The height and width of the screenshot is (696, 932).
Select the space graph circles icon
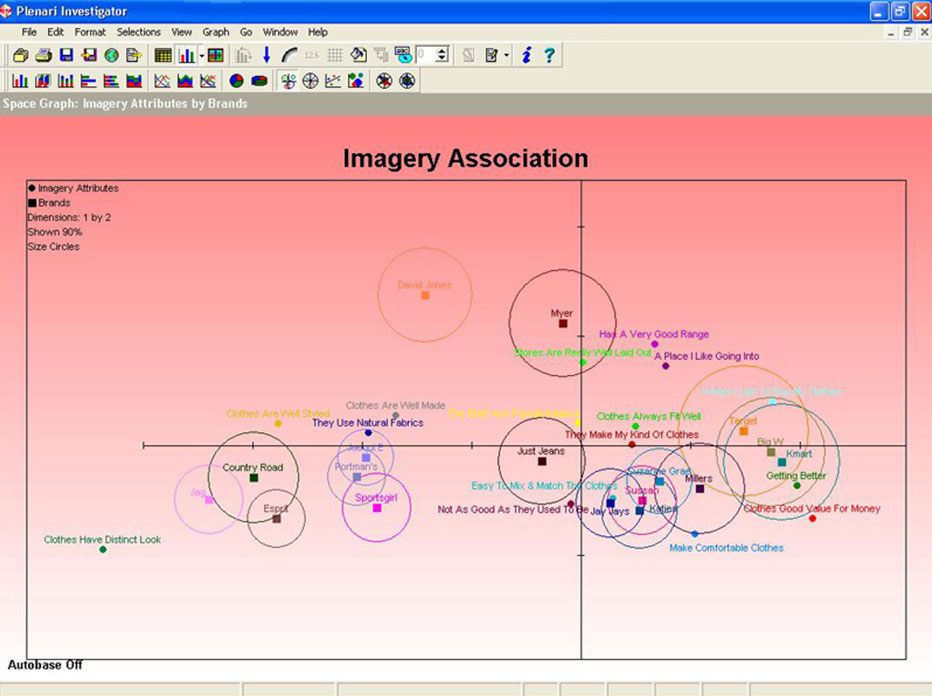288,81
